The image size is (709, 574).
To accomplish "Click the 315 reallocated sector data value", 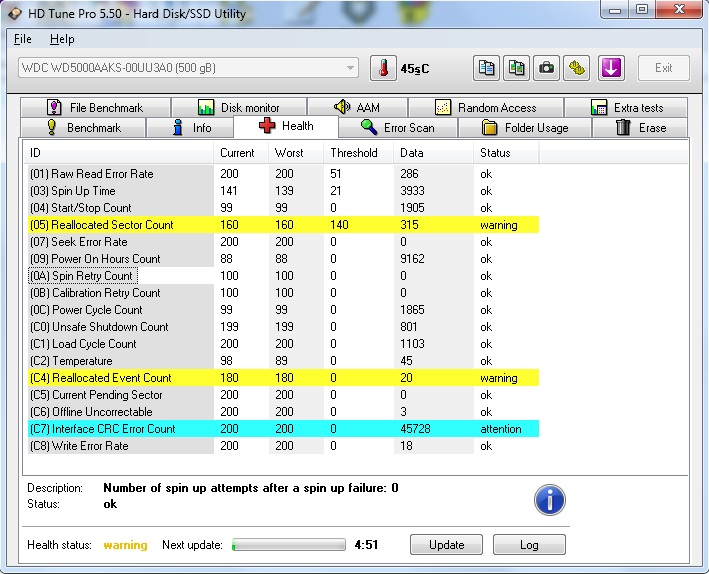I will point(409,225).
